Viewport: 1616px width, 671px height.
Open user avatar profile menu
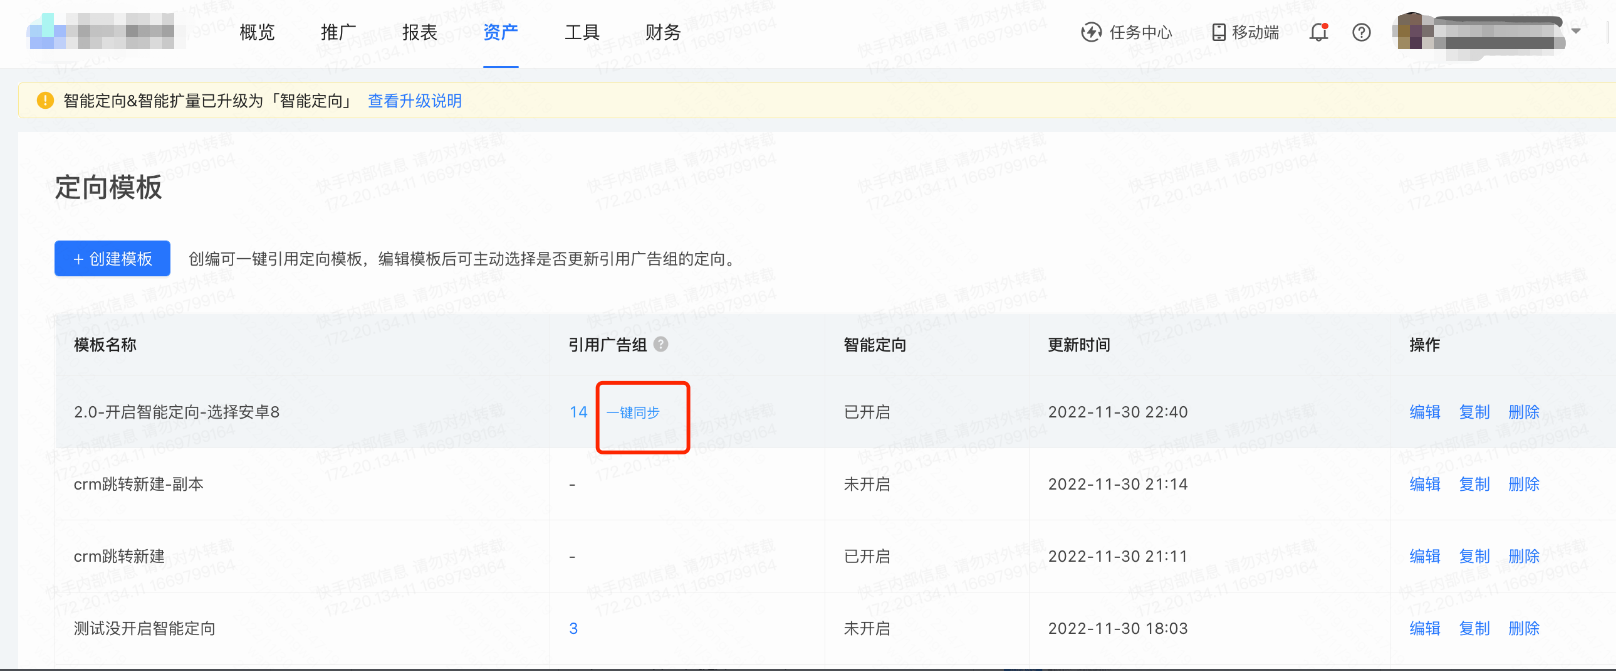click(x=1411, y=31)
